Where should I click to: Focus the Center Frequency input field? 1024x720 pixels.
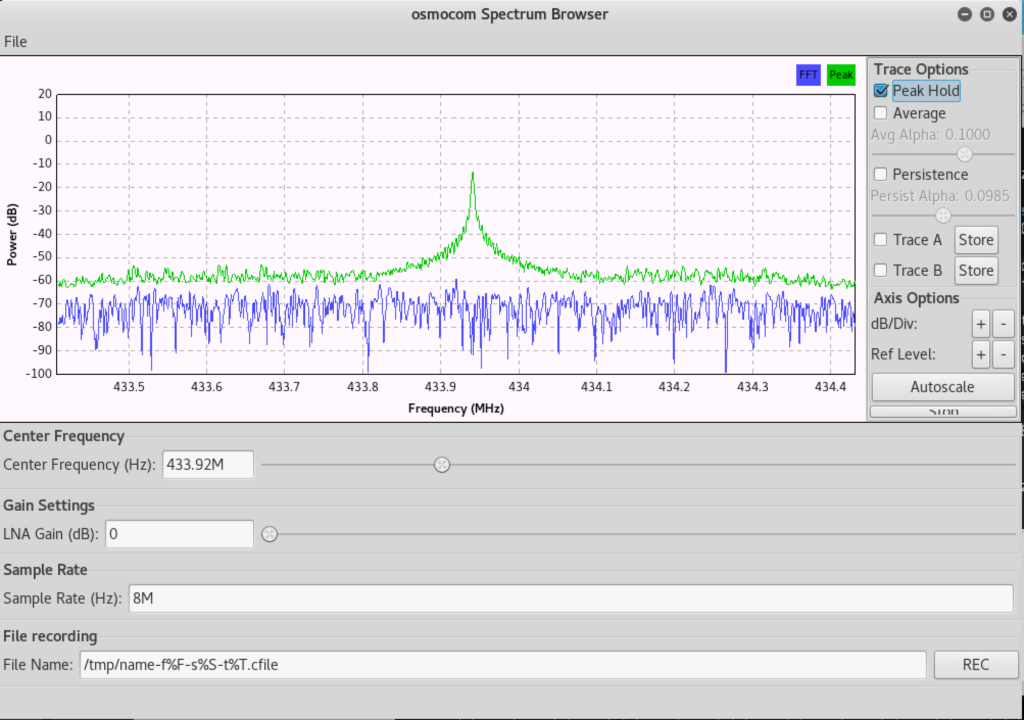click(208, 465)
